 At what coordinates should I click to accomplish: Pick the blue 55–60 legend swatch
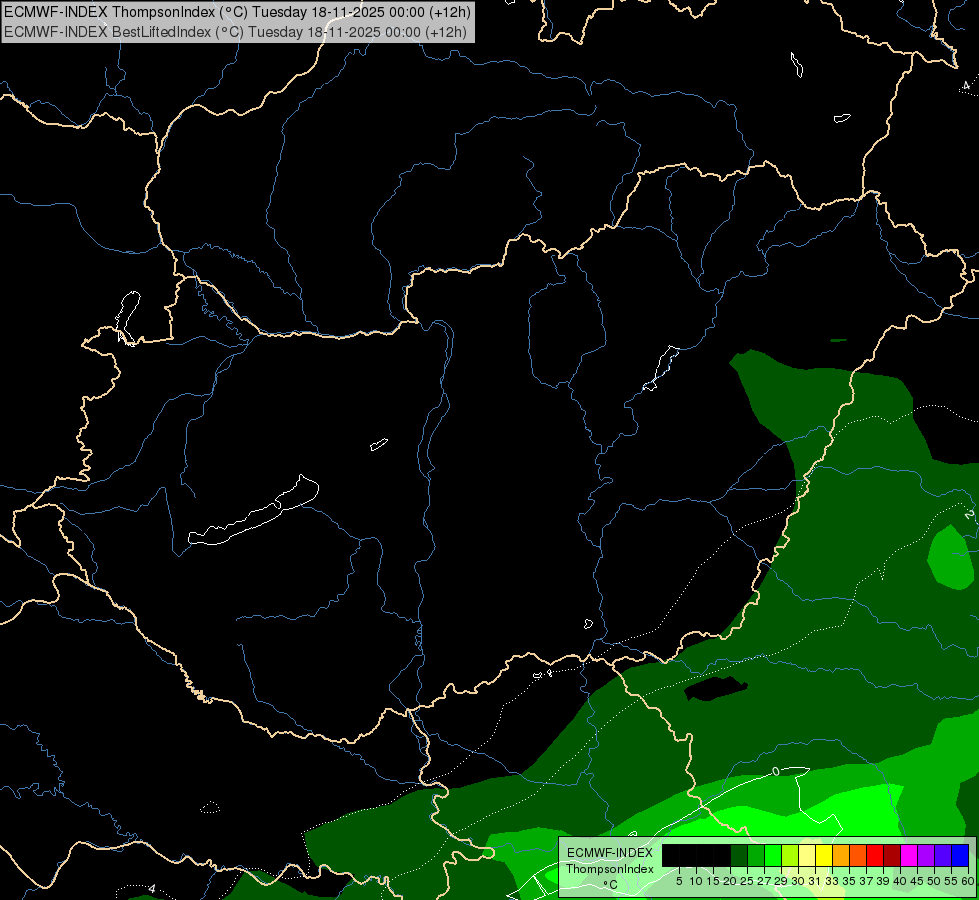tap(960, 855)
